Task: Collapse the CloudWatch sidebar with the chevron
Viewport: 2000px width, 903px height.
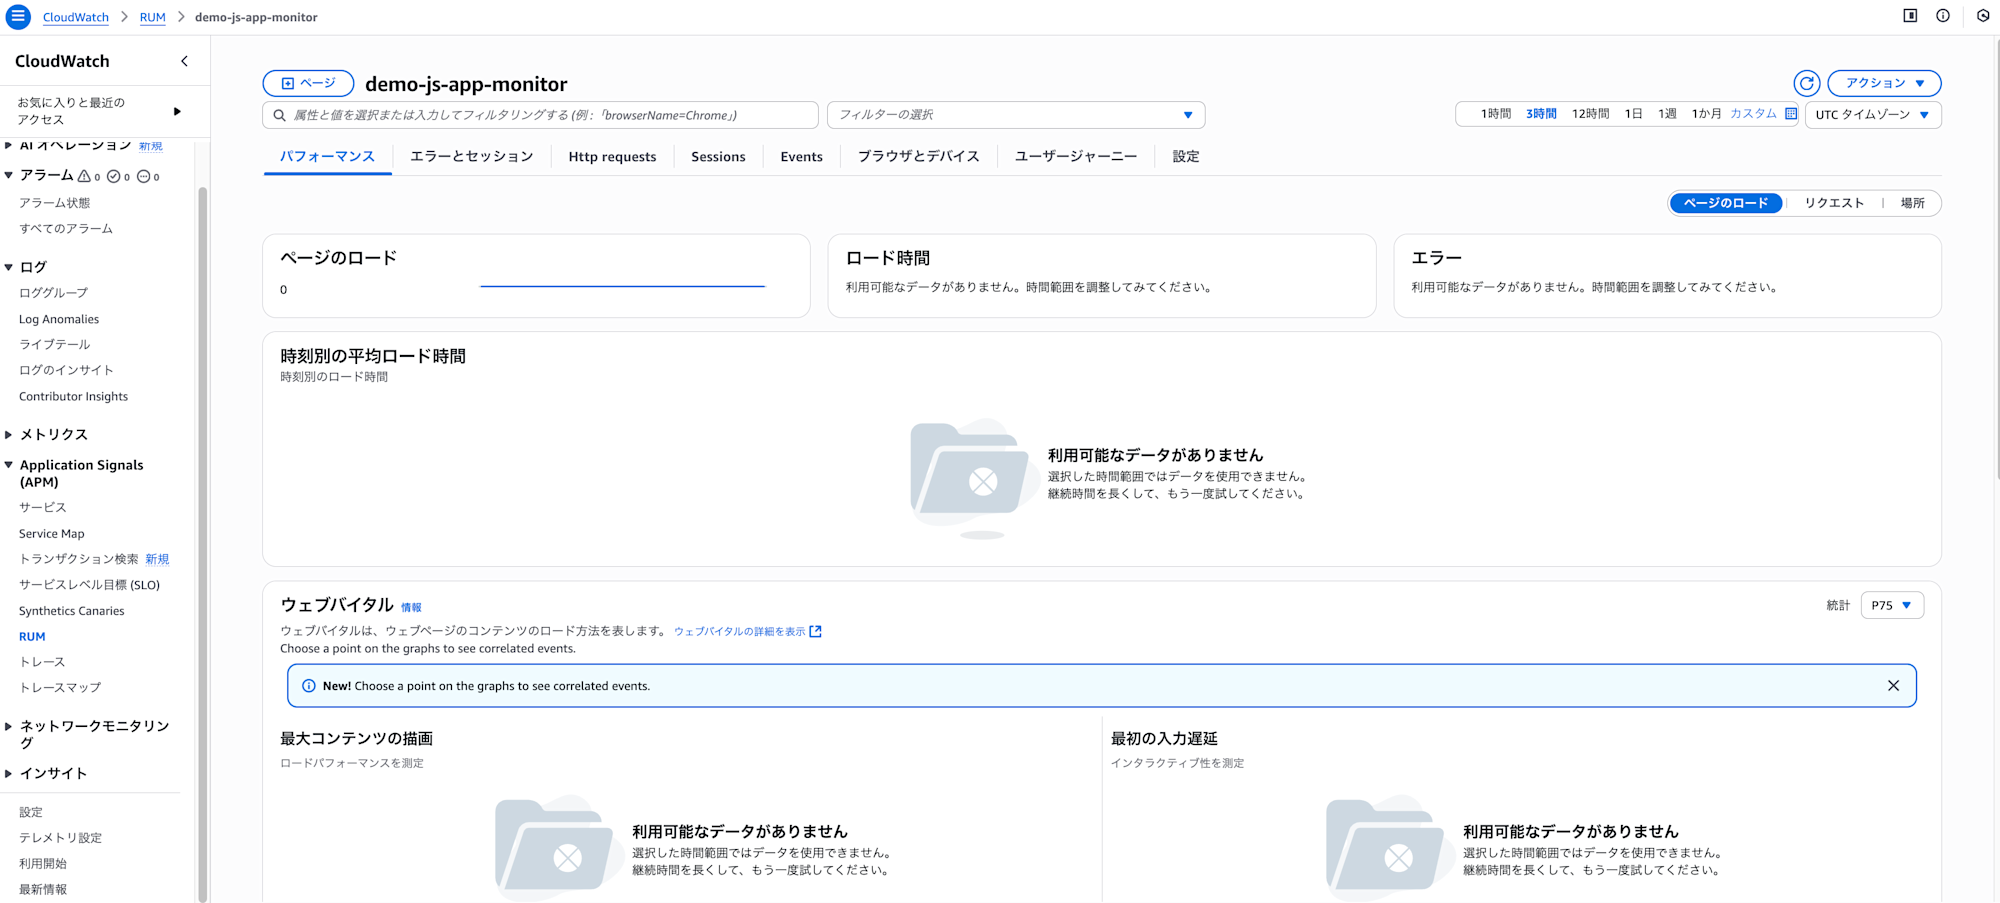Action: 184,61
